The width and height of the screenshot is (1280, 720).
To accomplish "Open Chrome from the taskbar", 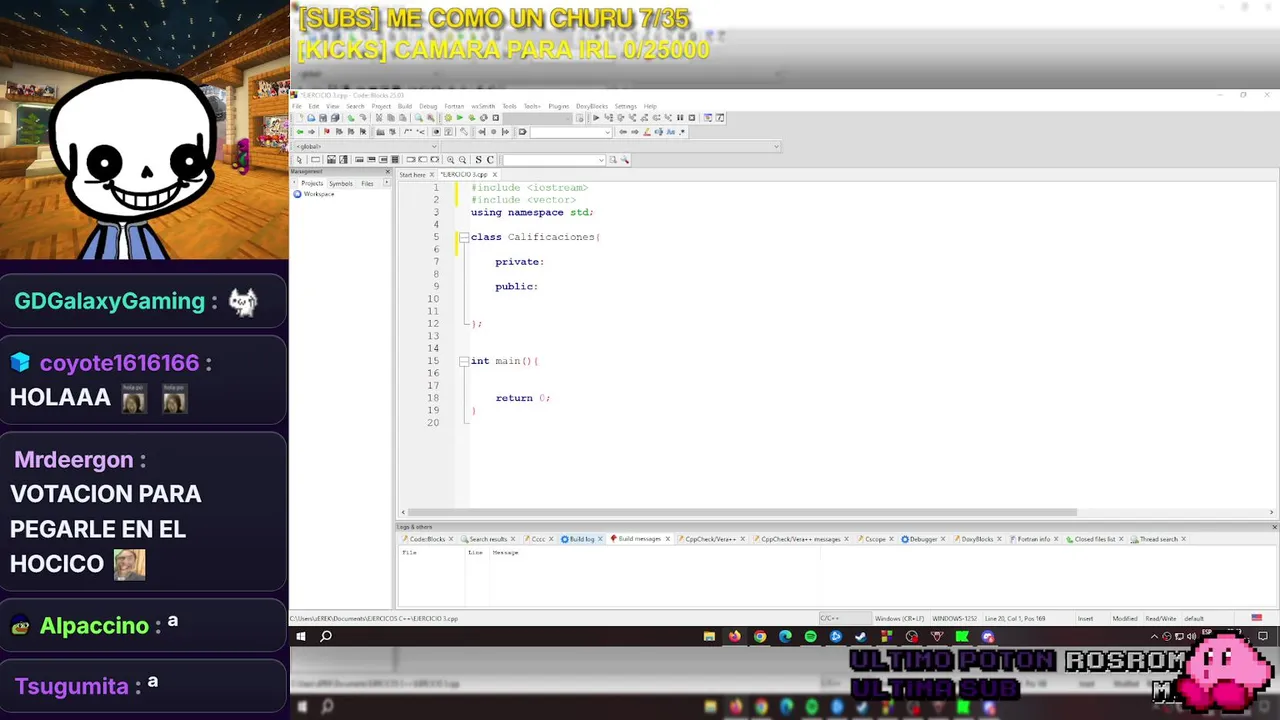I will 760,636.
